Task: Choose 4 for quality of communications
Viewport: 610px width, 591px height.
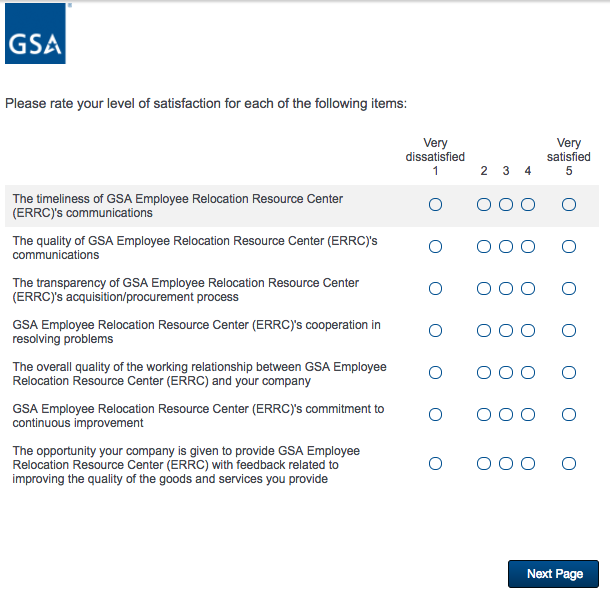Action: 528,247
